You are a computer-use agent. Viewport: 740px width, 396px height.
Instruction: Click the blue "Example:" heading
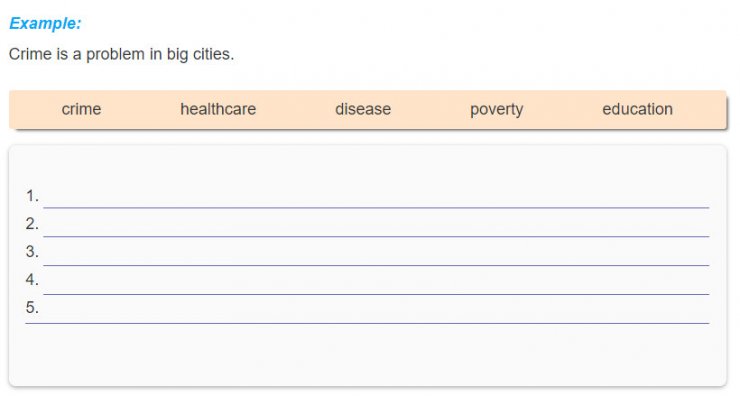point(45,24)
